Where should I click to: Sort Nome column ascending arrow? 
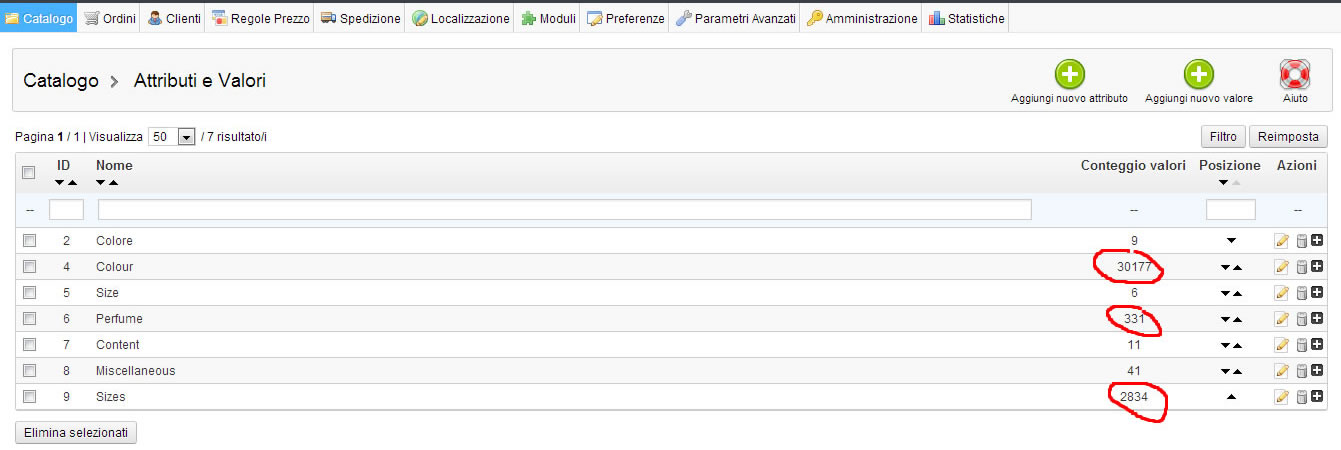tap(114, 183)
